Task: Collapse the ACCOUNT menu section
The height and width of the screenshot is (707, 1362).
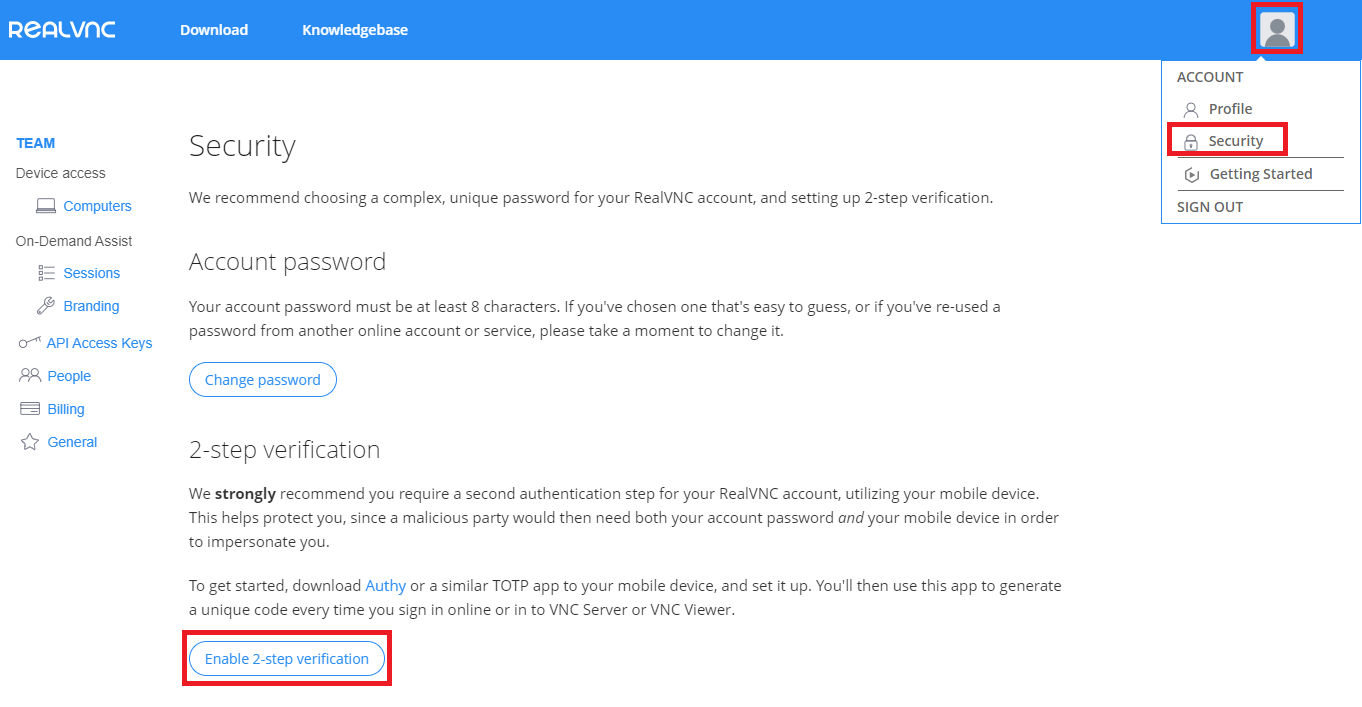Action: point(1210,76)
